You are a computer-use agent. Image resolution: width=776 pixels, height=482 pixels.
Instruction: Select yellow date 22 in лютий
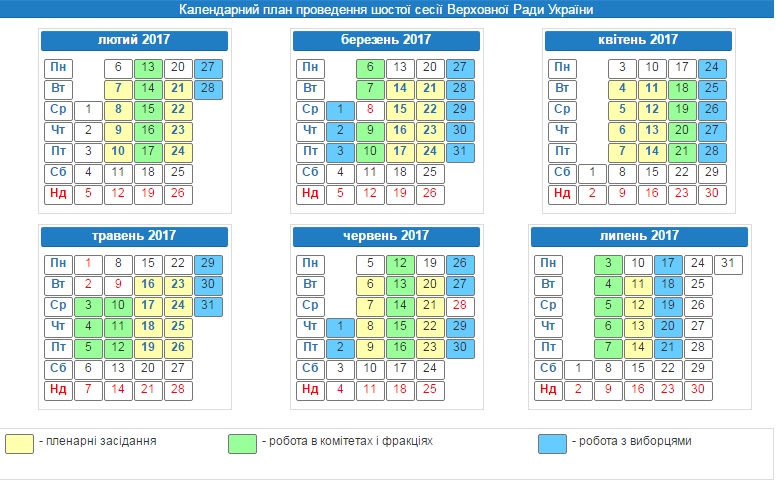pos(178,111)
